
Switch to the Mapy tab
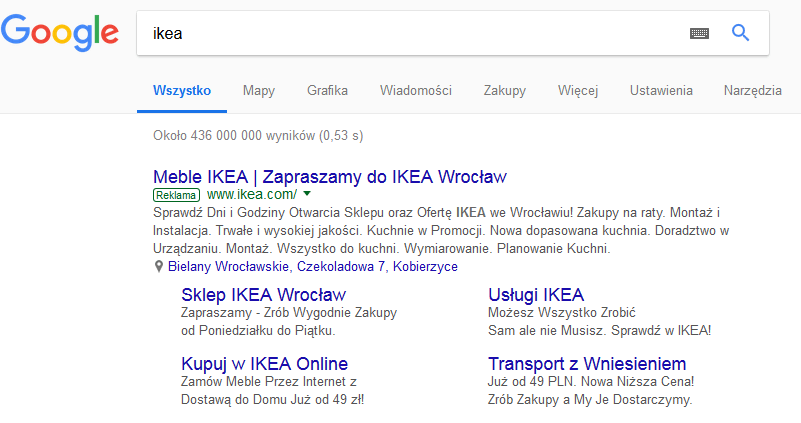click(x=258, y=90)
